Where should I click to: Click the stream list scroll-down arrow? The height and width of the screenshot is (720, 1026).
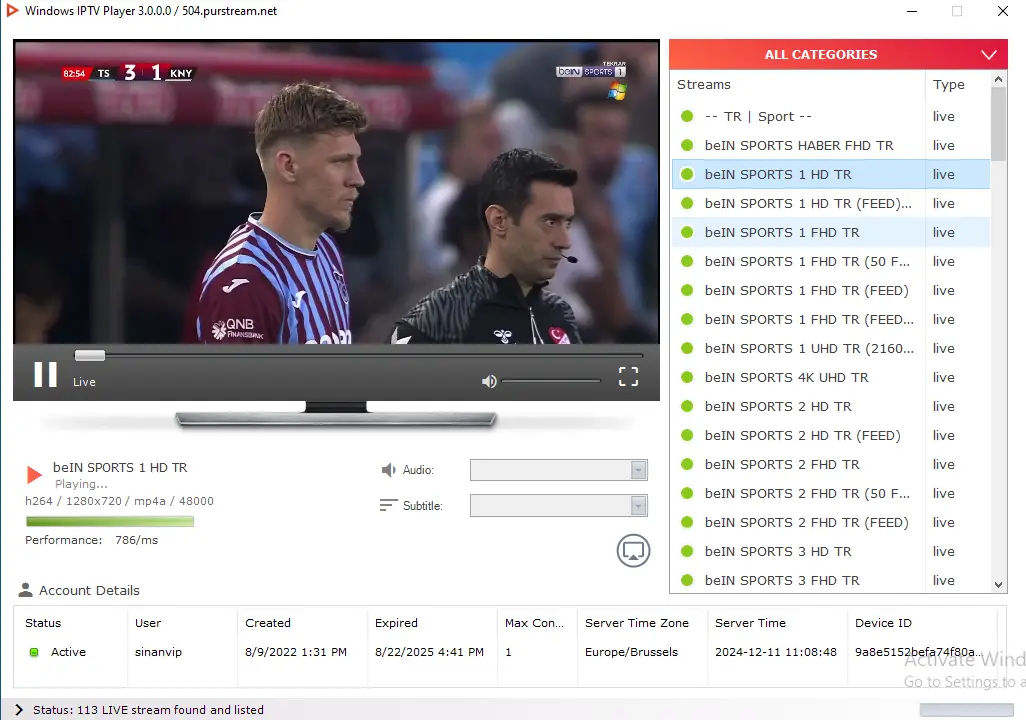point(998,585)
